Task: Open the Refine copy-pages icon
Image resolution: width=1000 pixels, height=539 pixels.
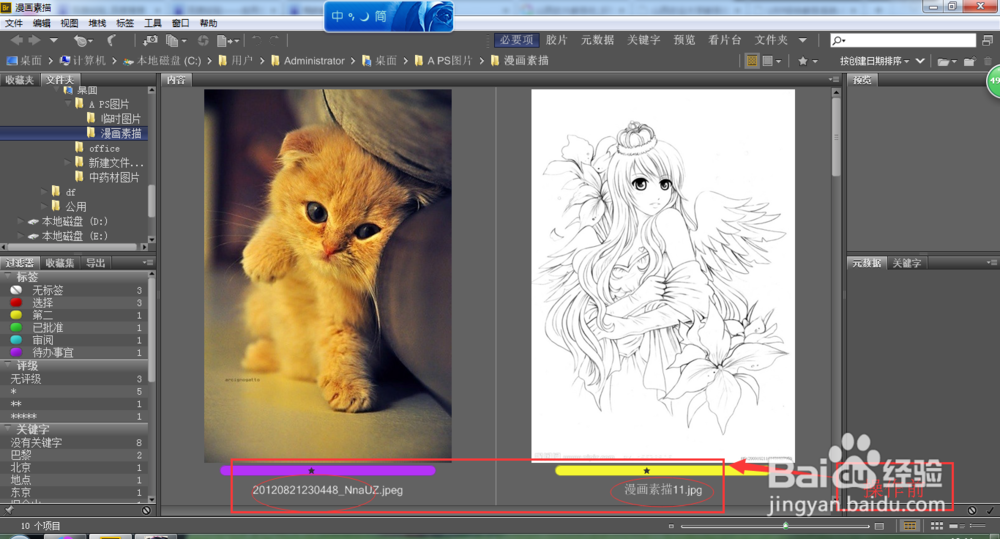Action: (x=175, y=40)
